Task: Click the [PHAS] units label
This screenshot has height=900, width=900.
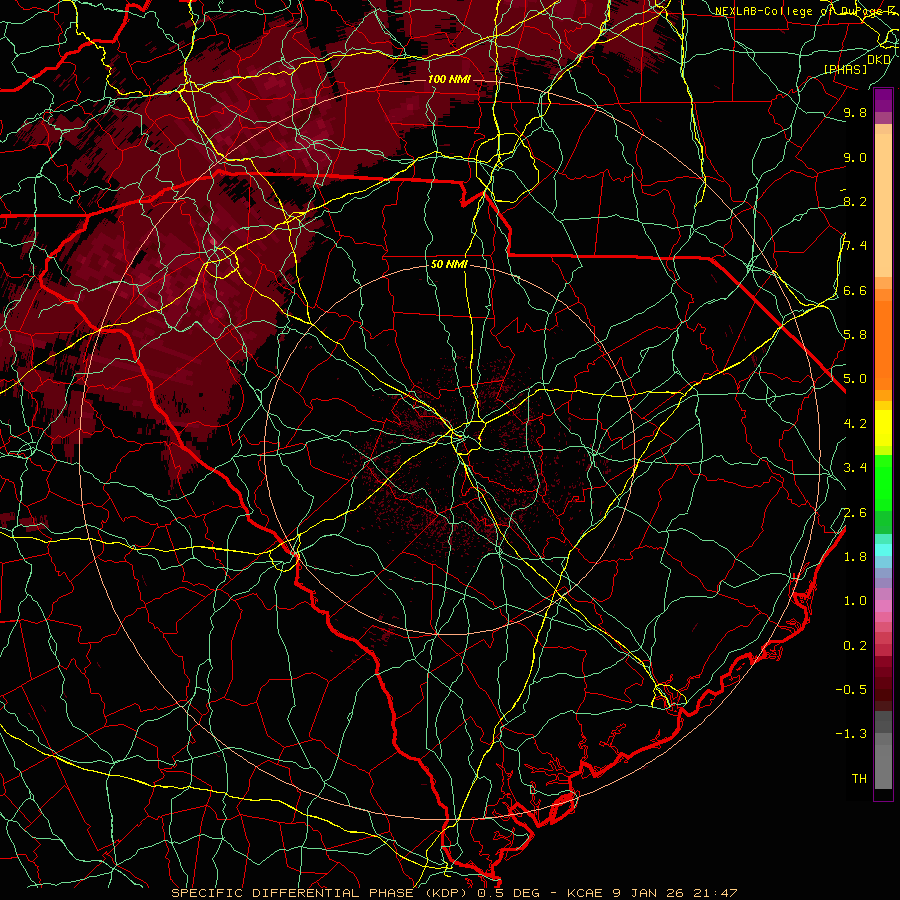Action: click(x=845, y=70)
